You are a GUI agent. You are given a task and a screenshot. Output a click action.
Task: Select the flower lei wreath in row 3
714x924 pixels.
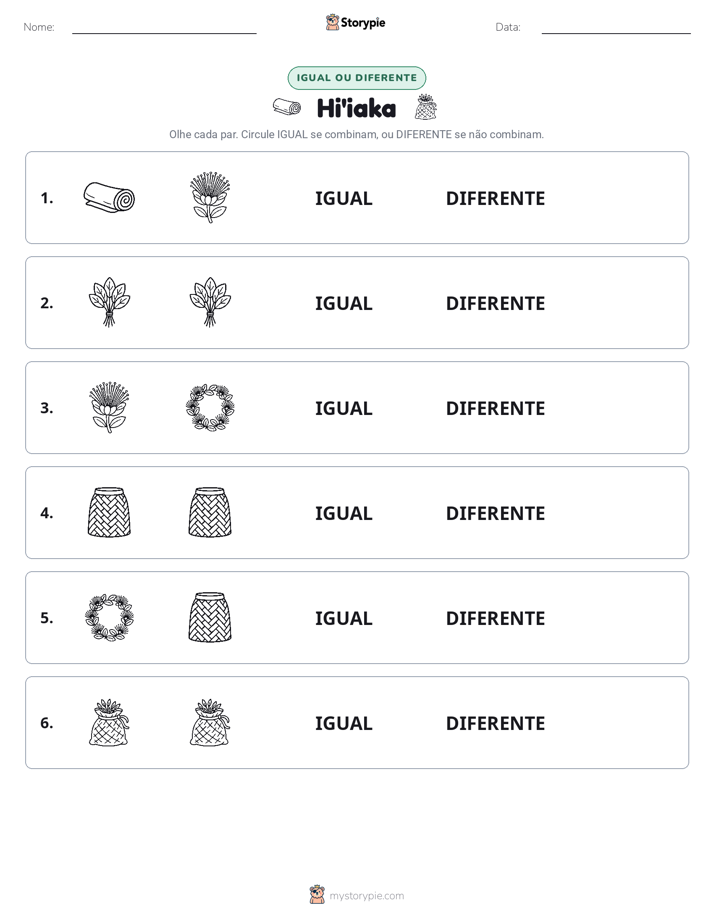click(x=210, y=407)
